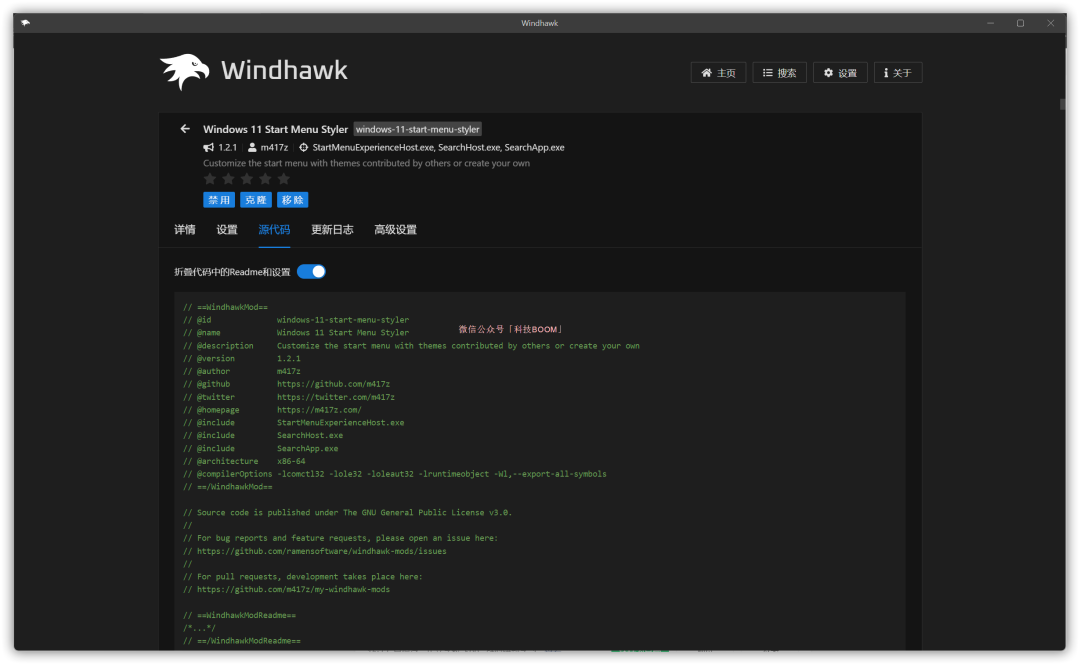This screenshot has height=665, width=1080.
Task: Open the 主页 home page button
Action: coord(718,73)
